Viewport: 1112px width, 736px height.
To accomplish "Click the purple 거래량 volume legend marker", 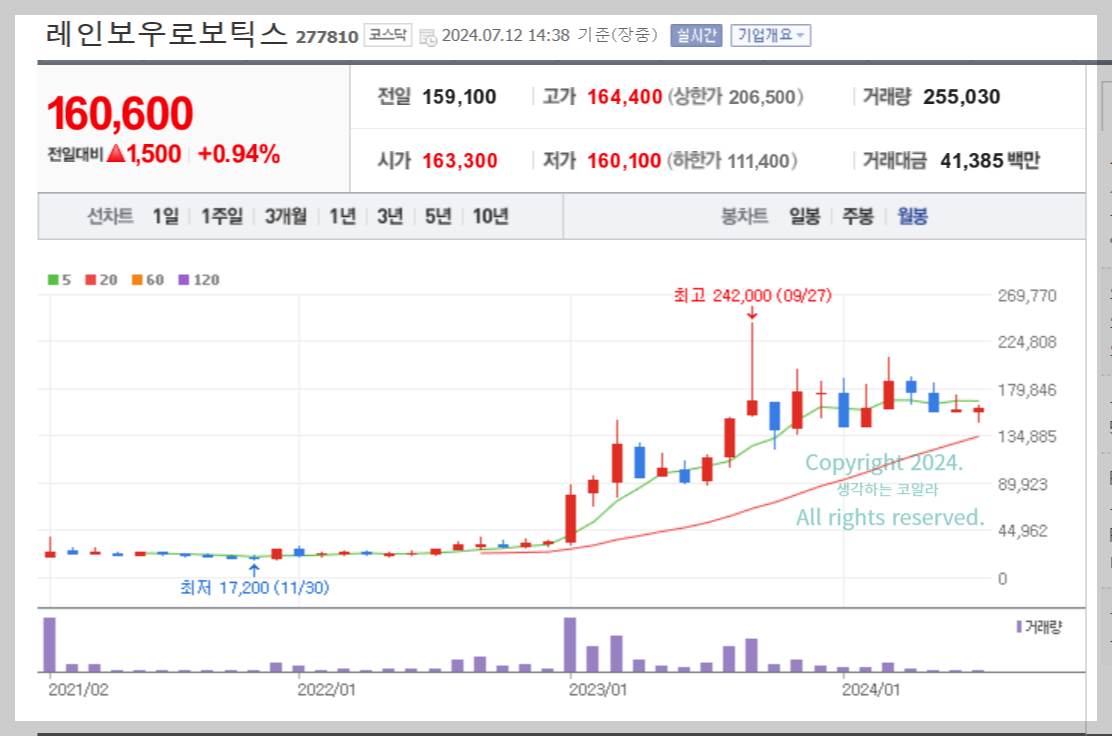I will [1019, 627].
